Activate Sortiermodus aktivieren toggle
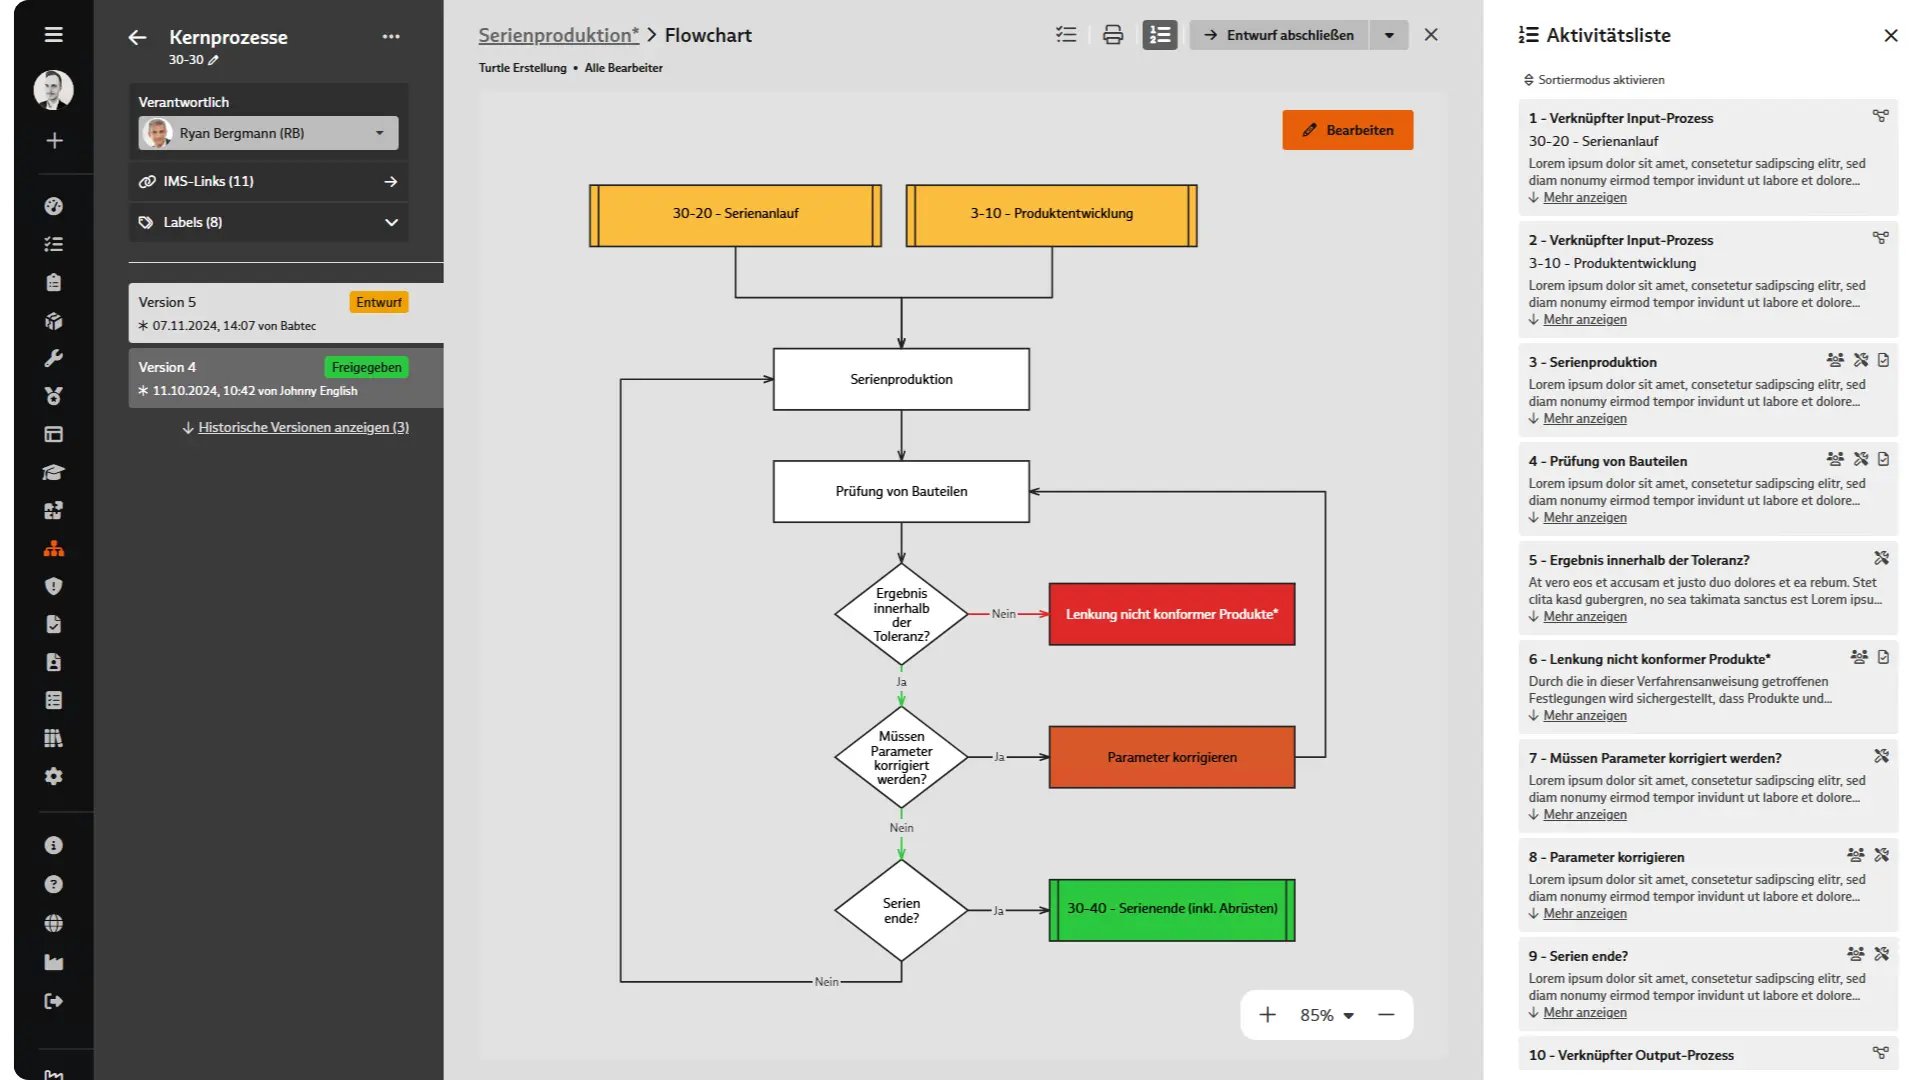Image resolution: width=1920 pixels, height=1080 pixels. click(x=1594, y=80)
